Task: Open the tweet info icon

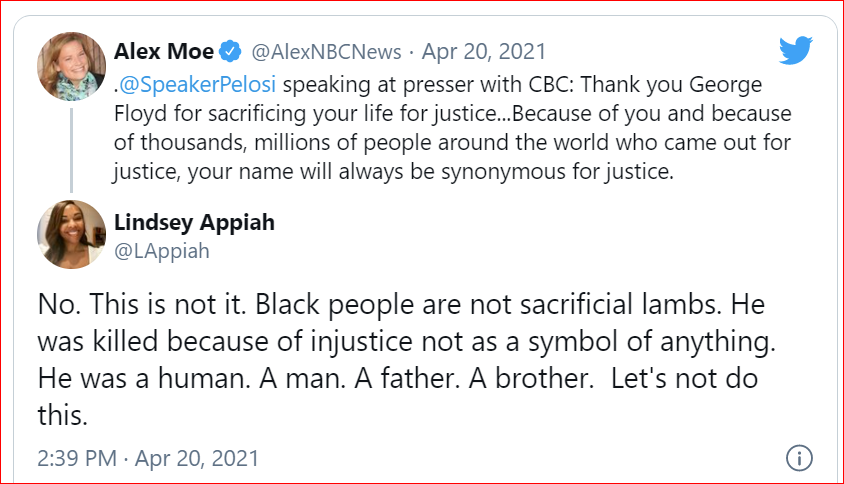Action: [x=798, y=459]
